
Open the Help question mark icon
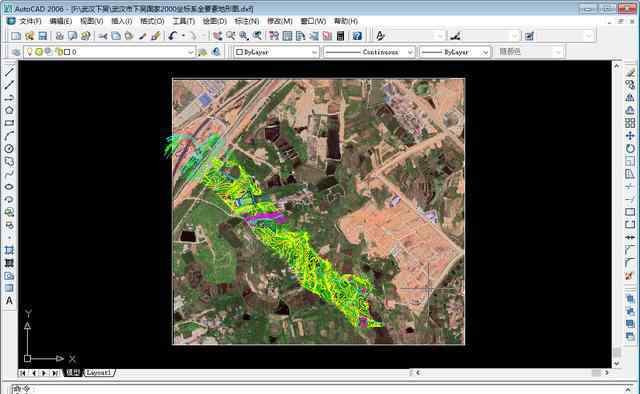pyautogui.click(x=357, y=36)
